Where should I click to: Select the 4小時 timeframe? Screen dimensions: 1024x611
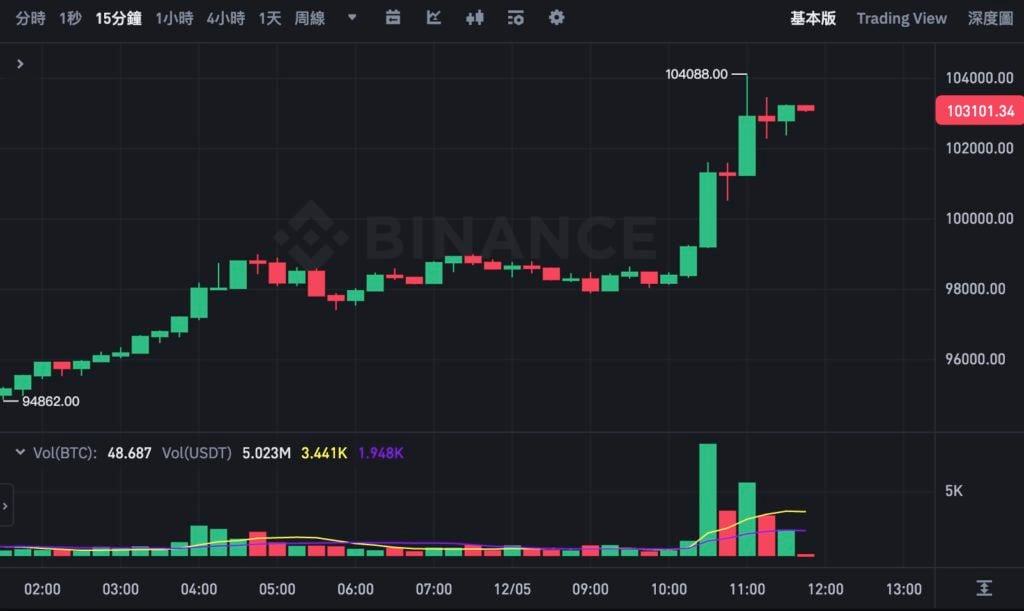[225, 18]
